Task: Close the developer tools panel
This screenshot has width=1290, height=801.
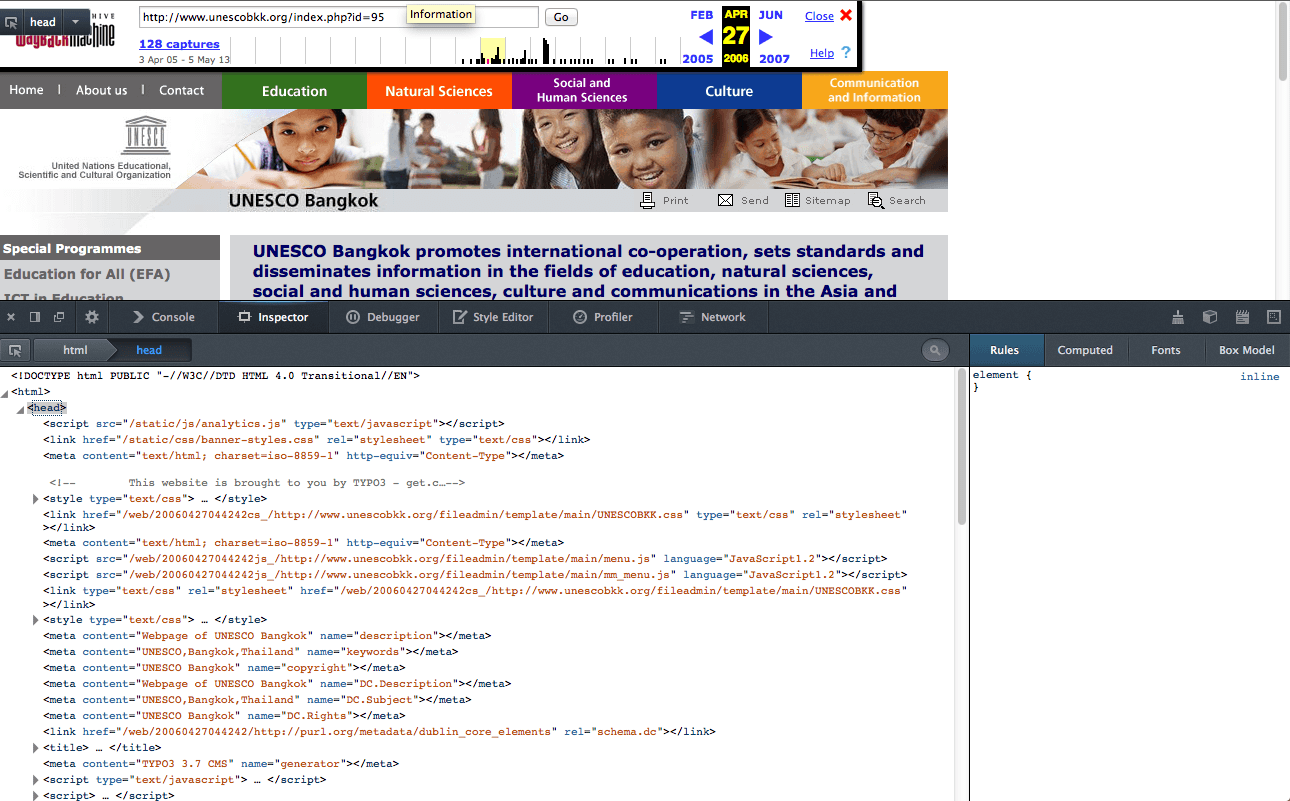Action: coord(11,317)
